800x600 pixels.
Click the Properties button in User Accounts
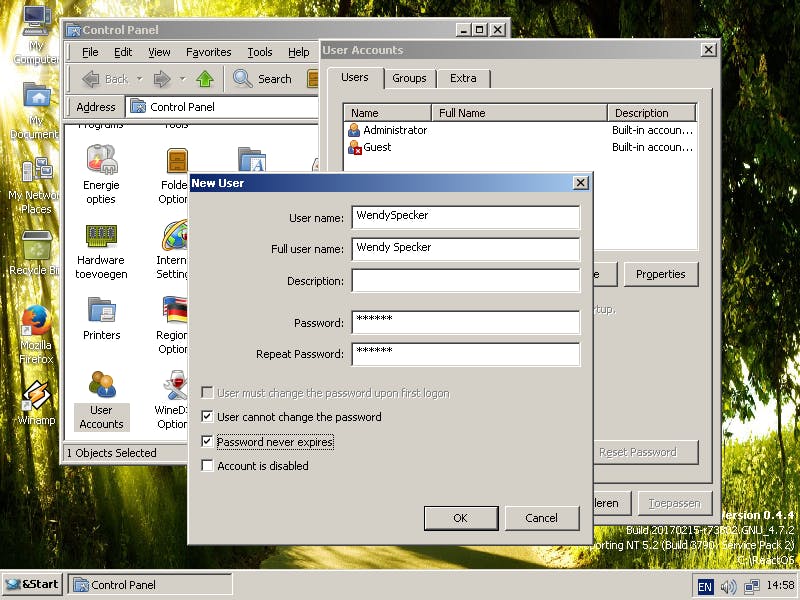click(x=661, y=274)
